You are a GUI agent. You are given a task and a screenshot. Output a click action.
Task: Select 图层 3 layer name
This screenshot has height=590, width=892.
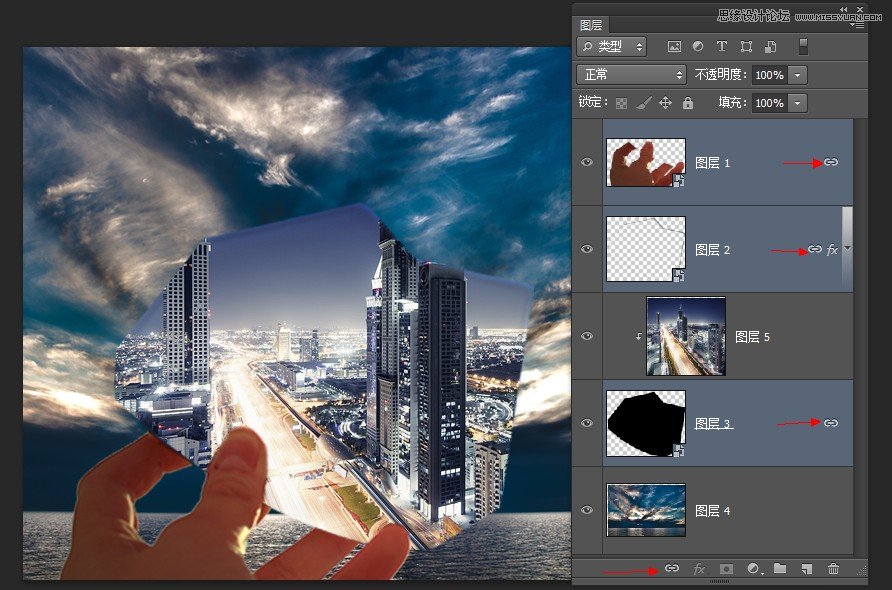pyautogui.click(x=712, y=424)
